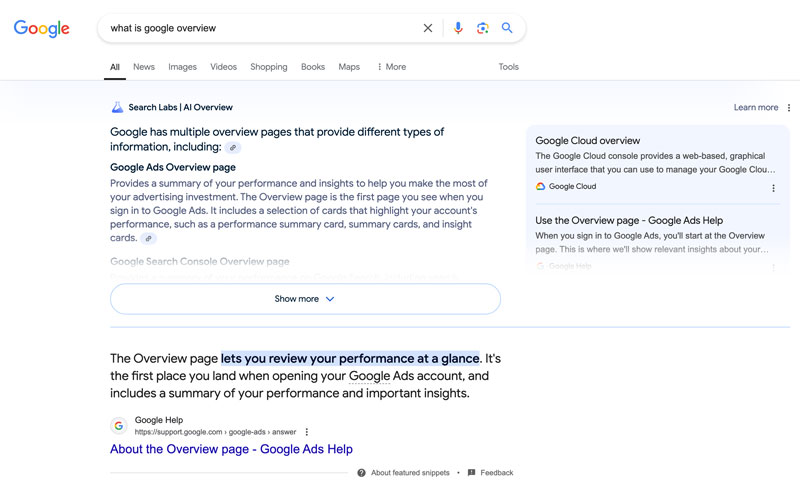The width and height of the screenshot is (800, 485).
Task: Open 'About the Overview page' result link
Action: click(x=231, y=450)
